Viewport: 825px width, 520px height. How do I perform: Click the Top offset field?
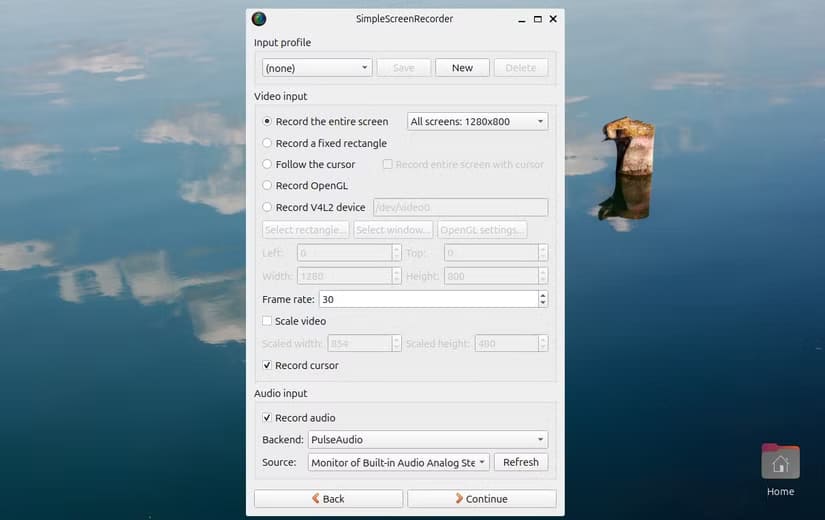[491, 253]
